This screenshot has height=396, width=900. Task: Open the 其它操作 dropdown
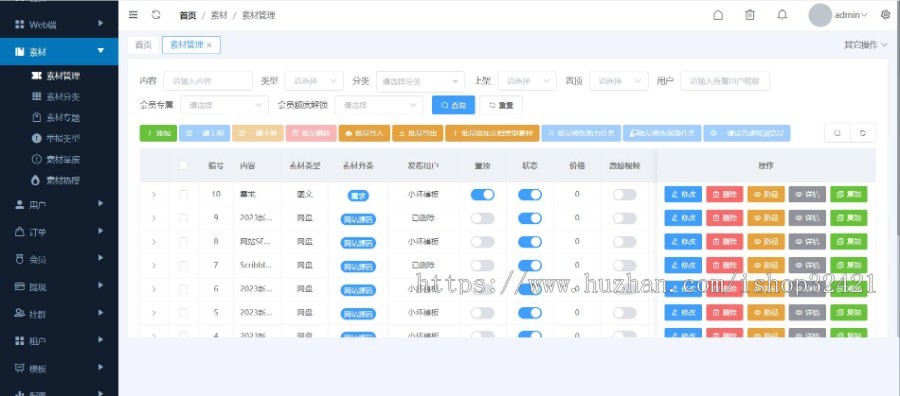point(866,44)
